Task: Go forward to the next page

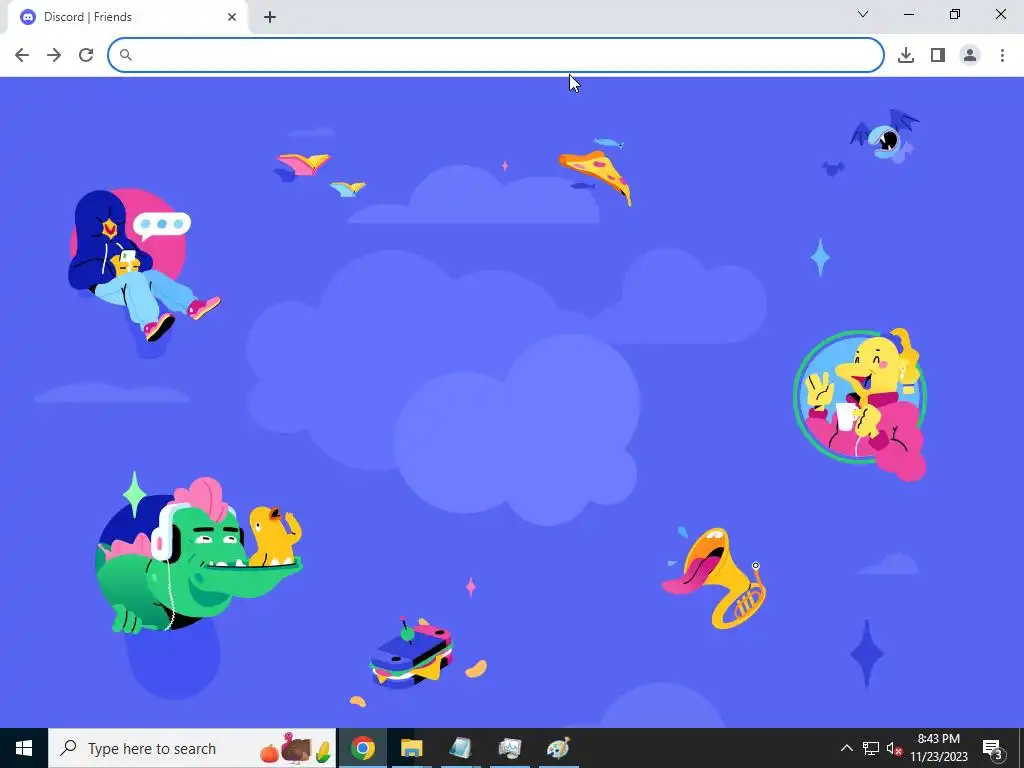Action: [54, 55]
